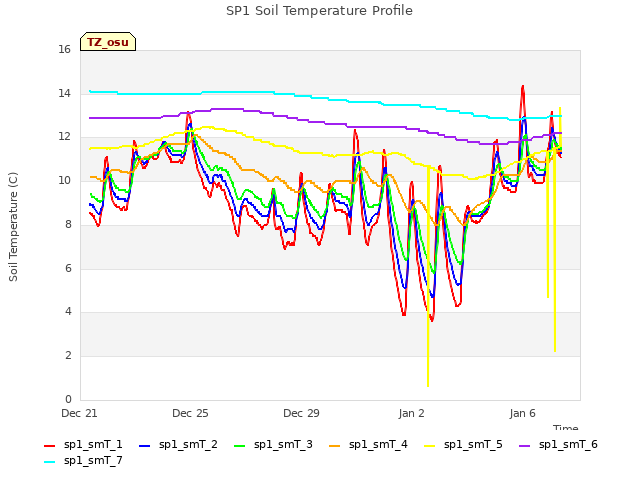Screen dimensions: 640x480
Task: Click the Jan 2 x-axis tick label
Action: pos(411,413)
